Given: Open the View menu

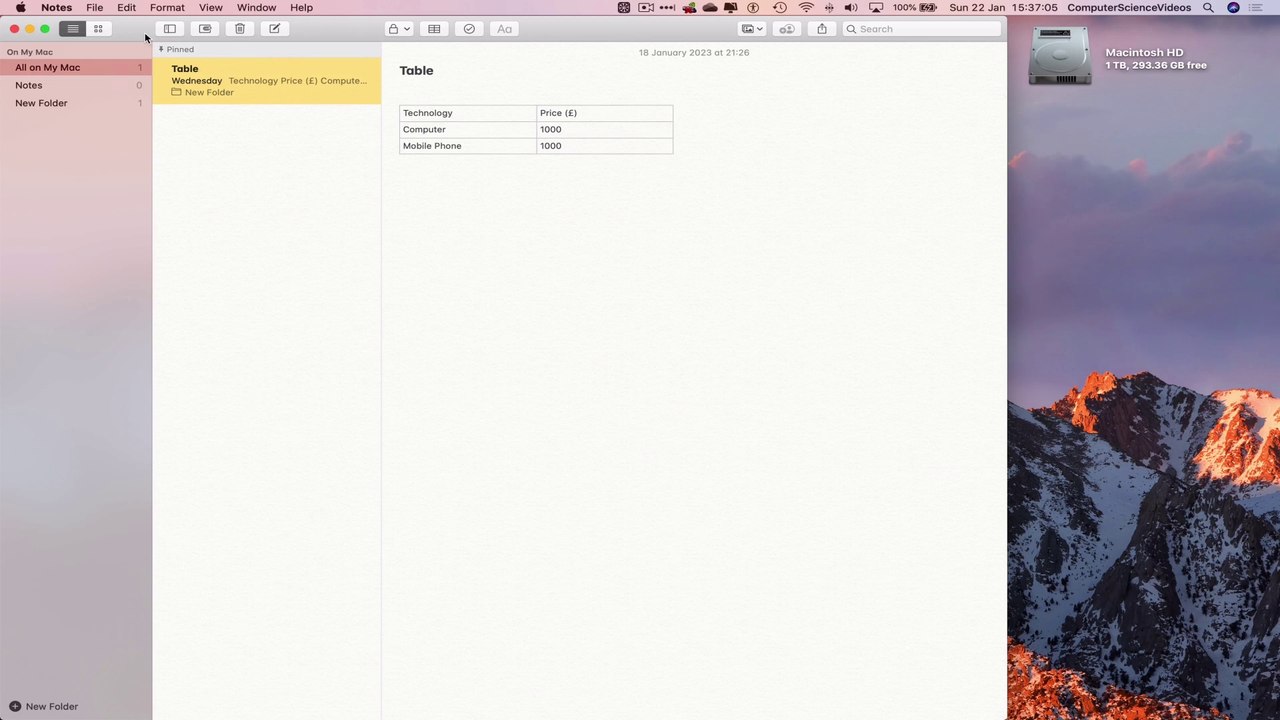Looking at the screenshot, I should [x=211, y=7].
